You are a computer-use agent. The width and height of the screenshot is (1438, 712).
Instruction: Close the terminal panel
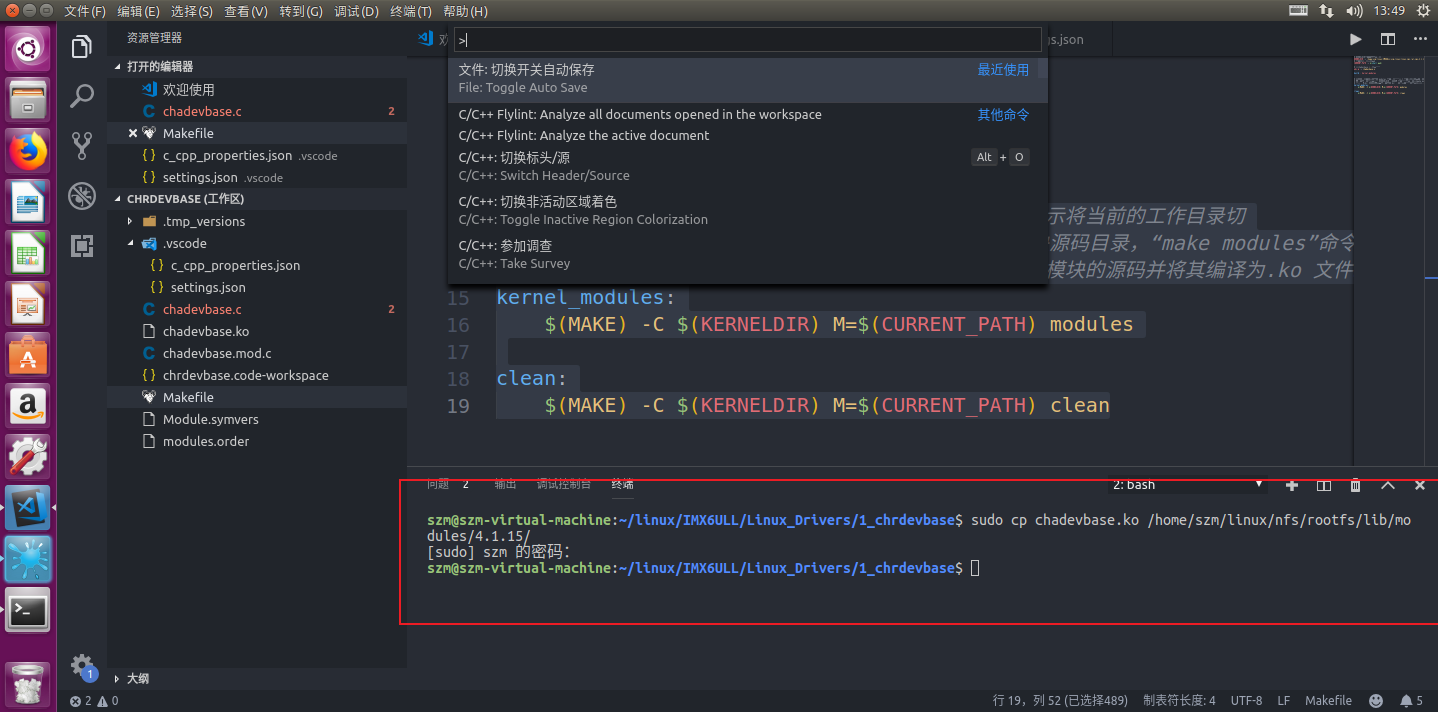click(x=1420, y=485)
